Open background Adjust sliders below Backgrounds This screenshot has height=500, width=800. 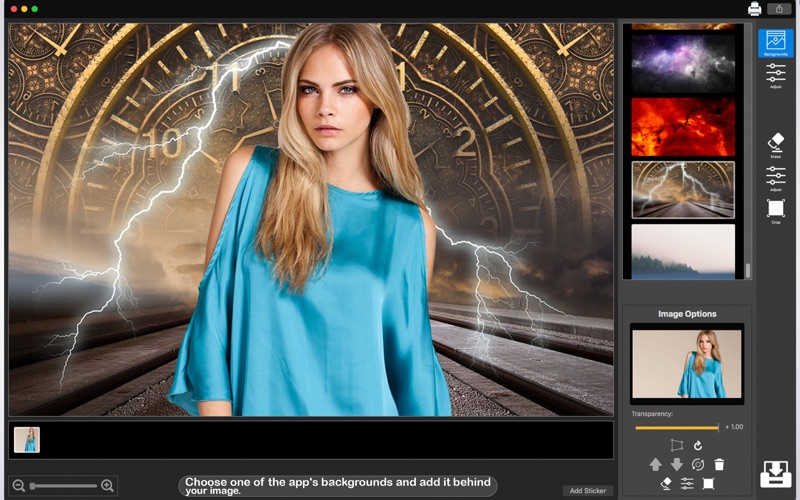[776, 76]
